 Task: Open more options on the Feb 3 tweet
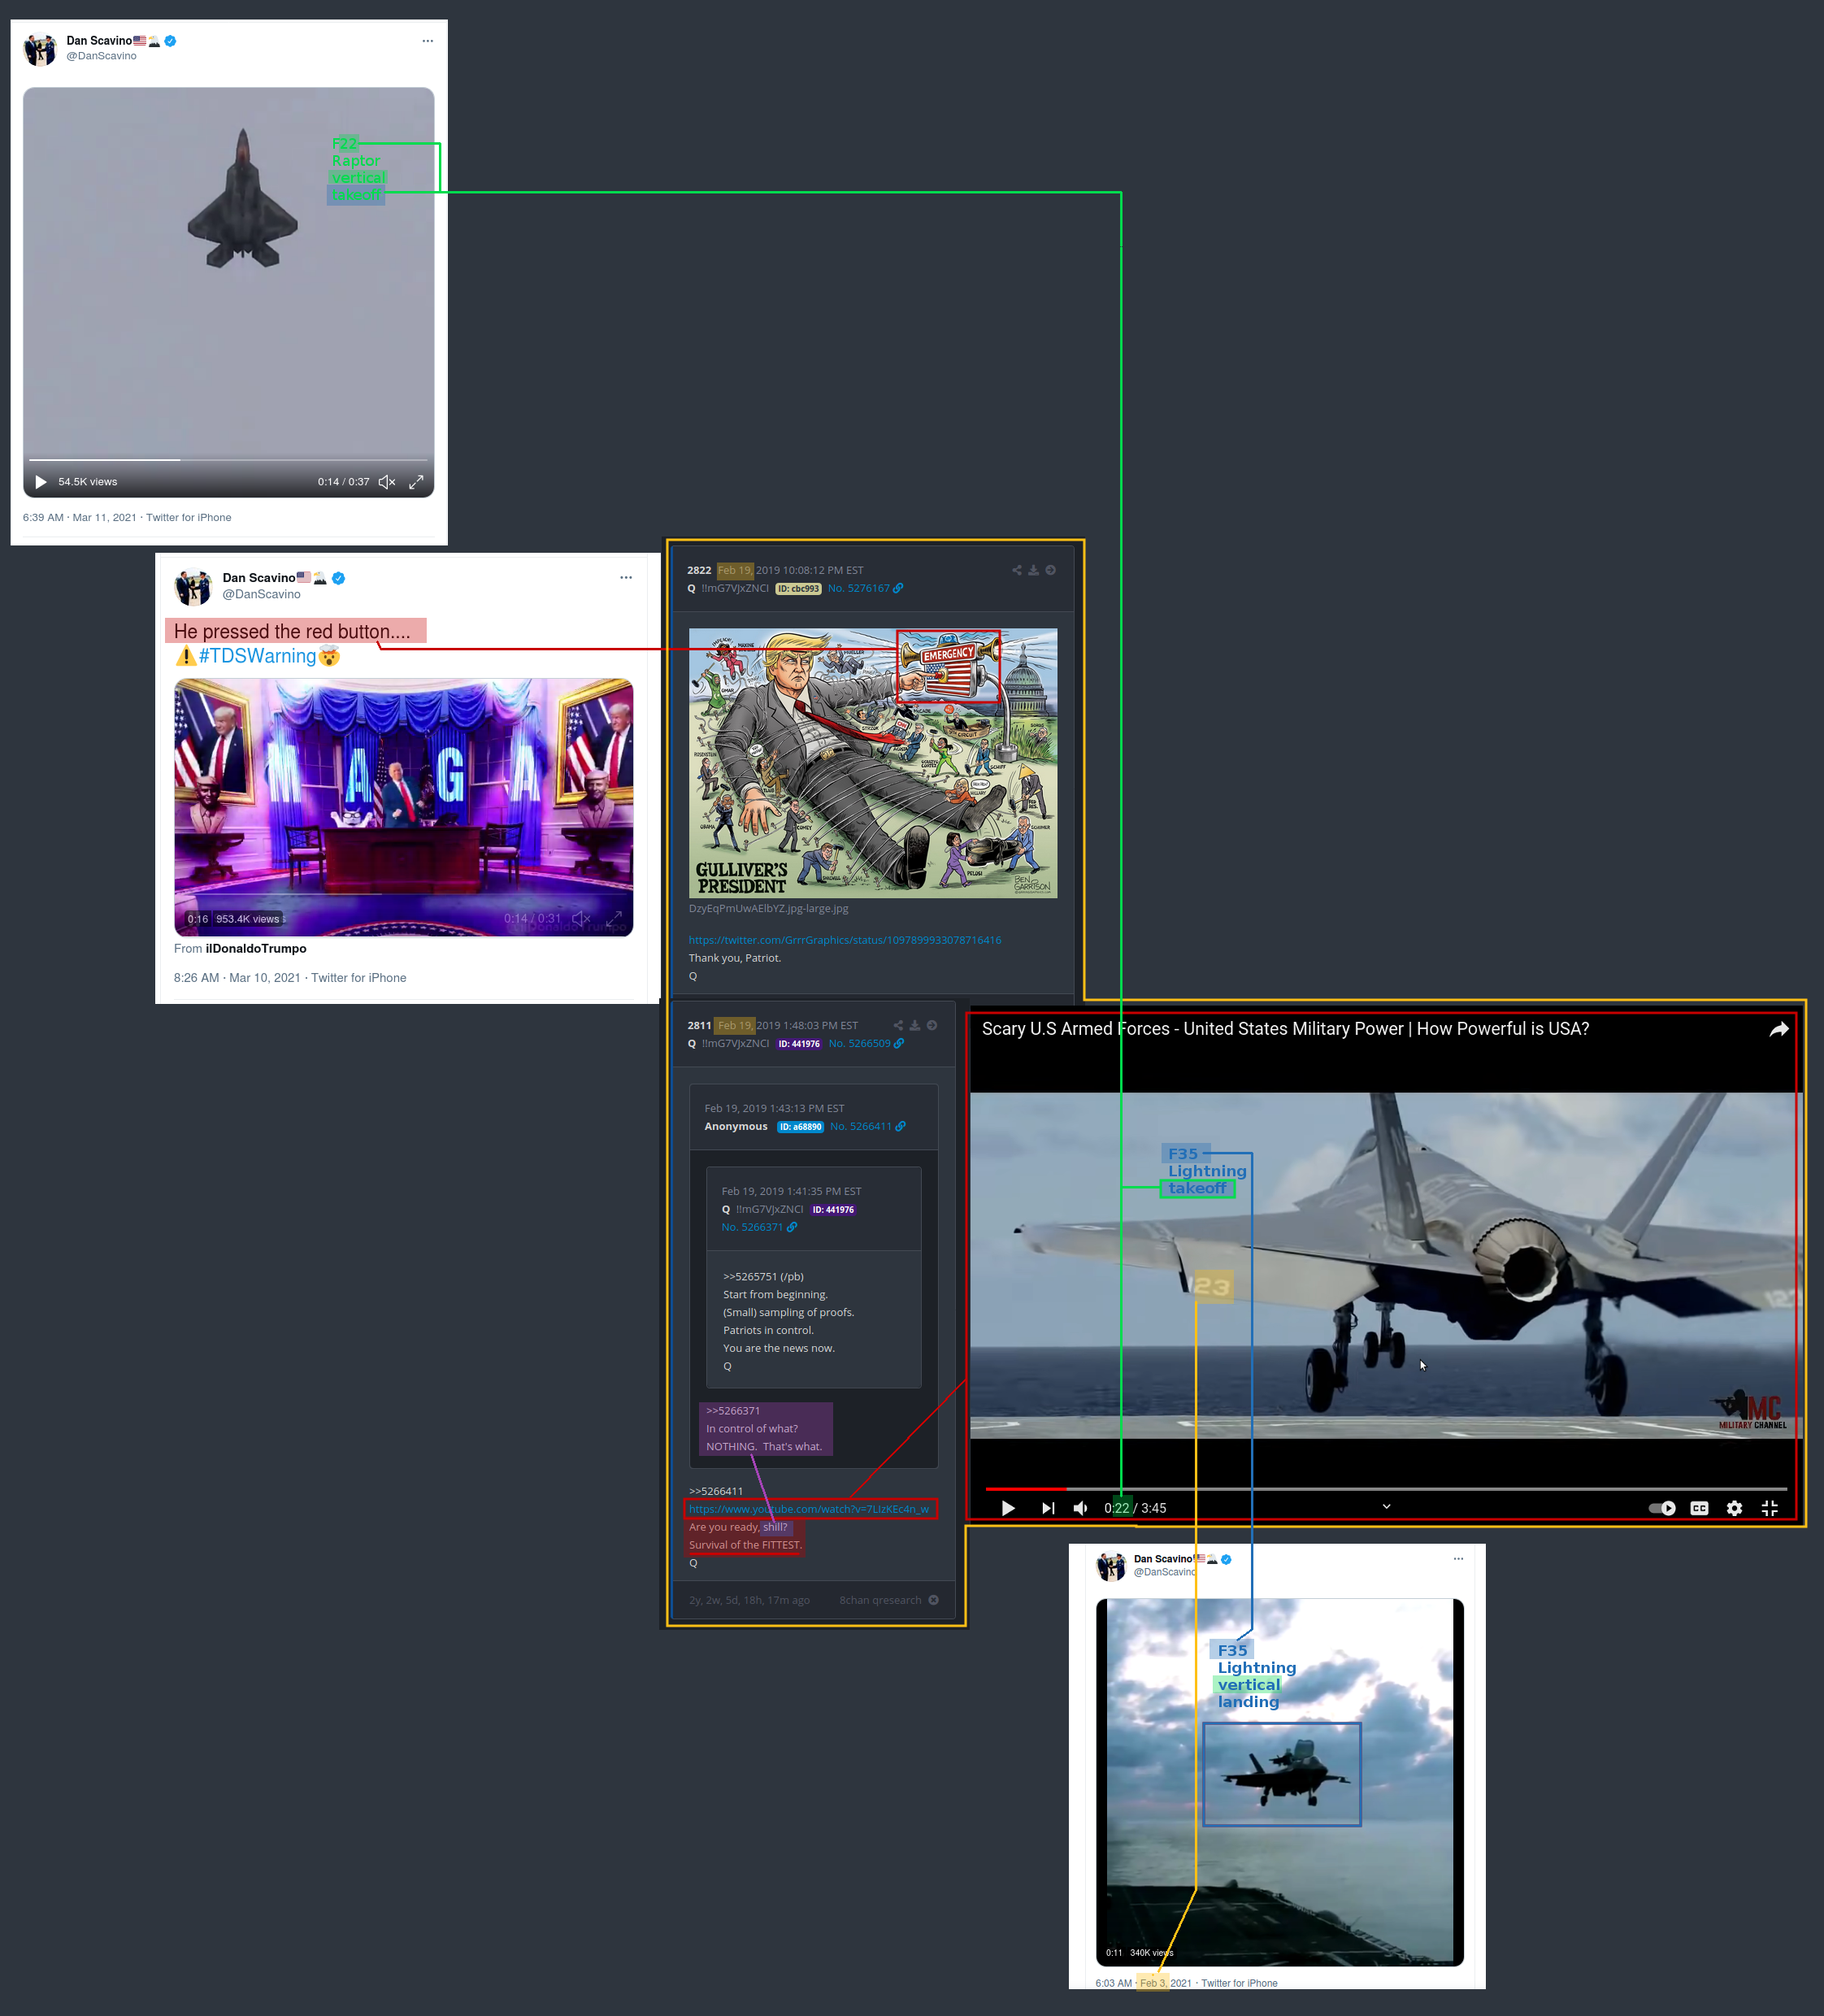[1459, 1558]
